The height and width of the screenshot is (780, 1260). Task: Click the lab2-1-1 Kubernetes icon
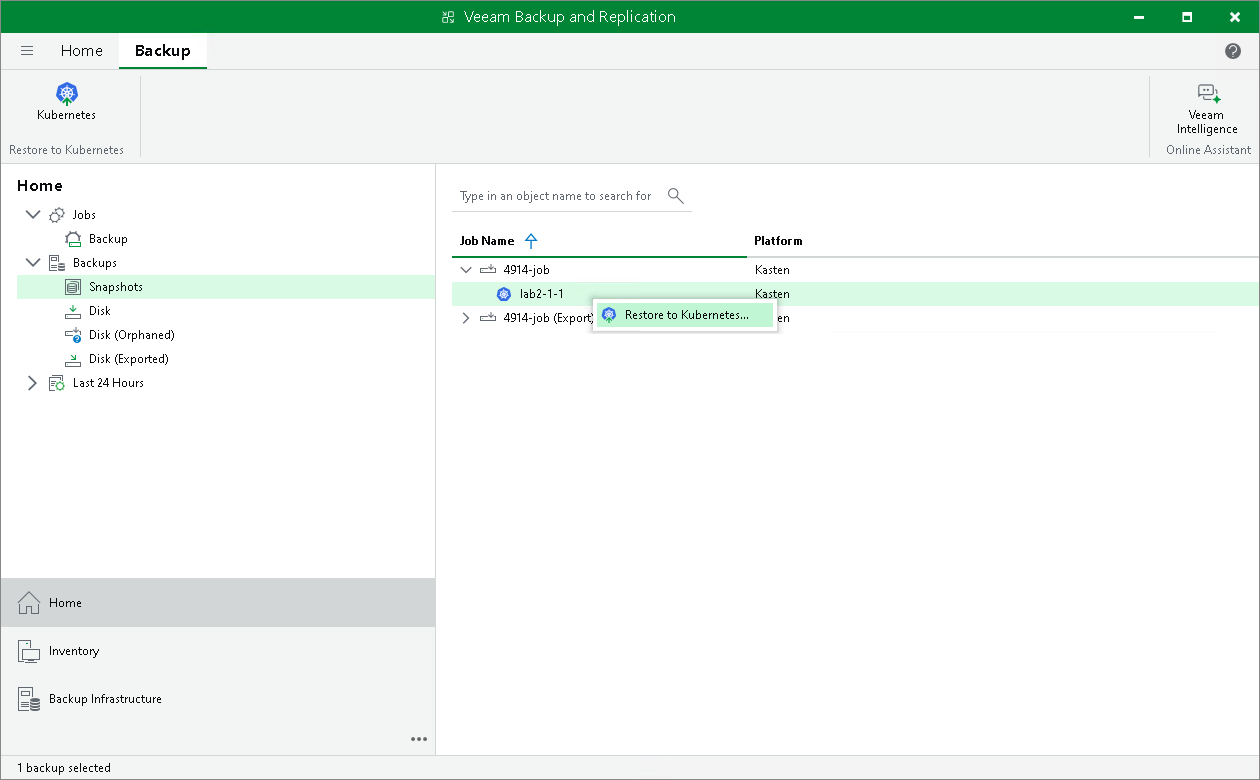[x=504, y=294]
